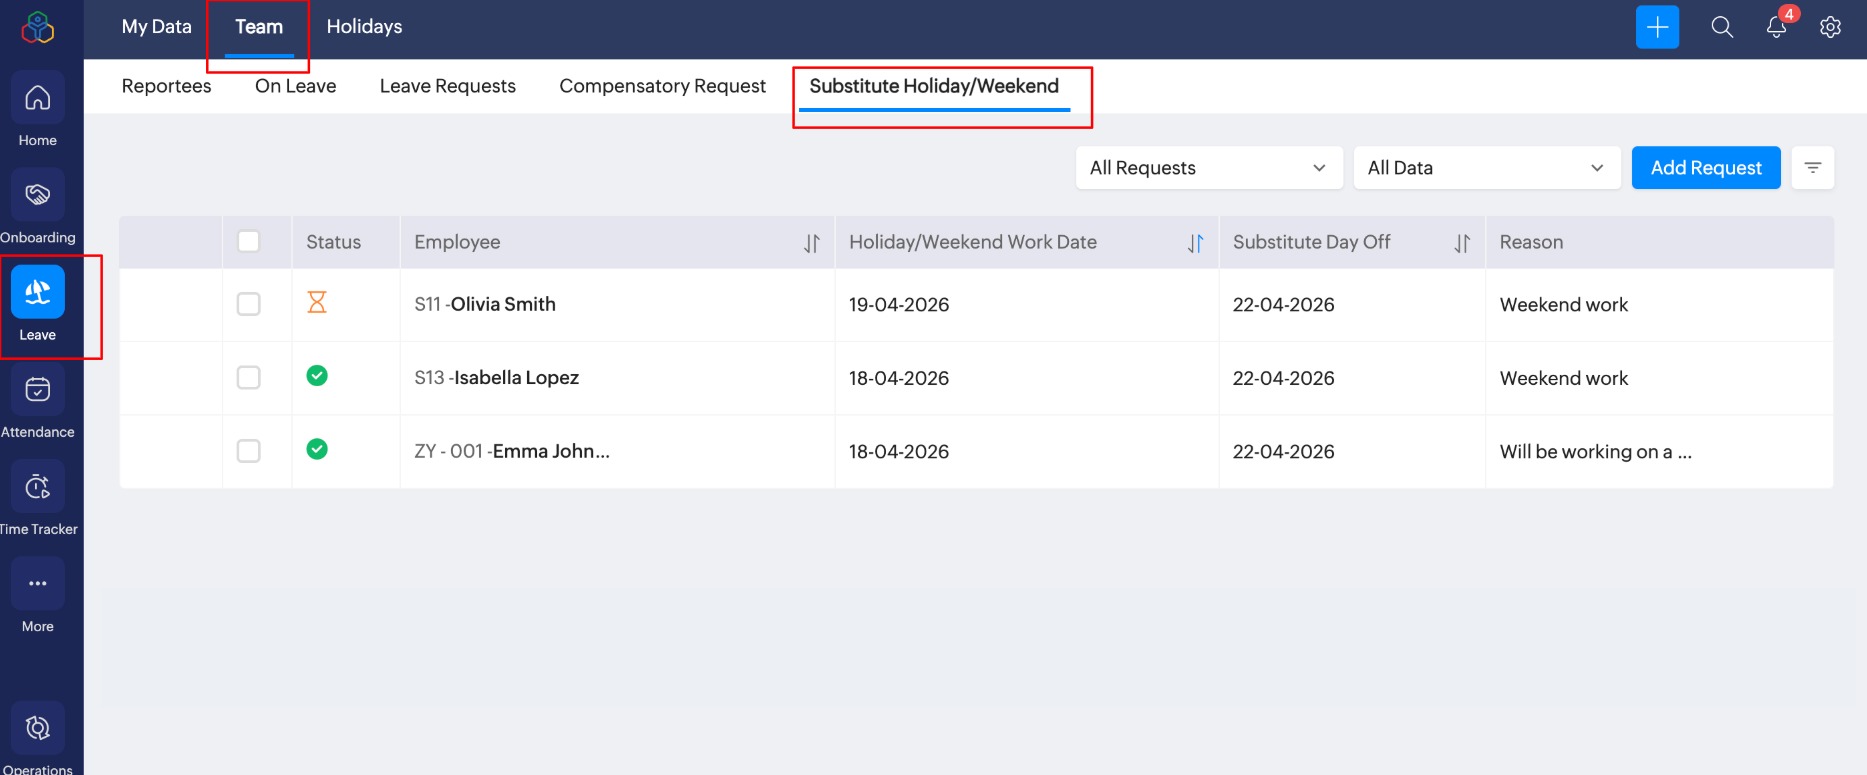This screenshot has height=775, width=1867.
Task: Click the More ellipsis sidebar icon
Action: click(x=38, y=584)
